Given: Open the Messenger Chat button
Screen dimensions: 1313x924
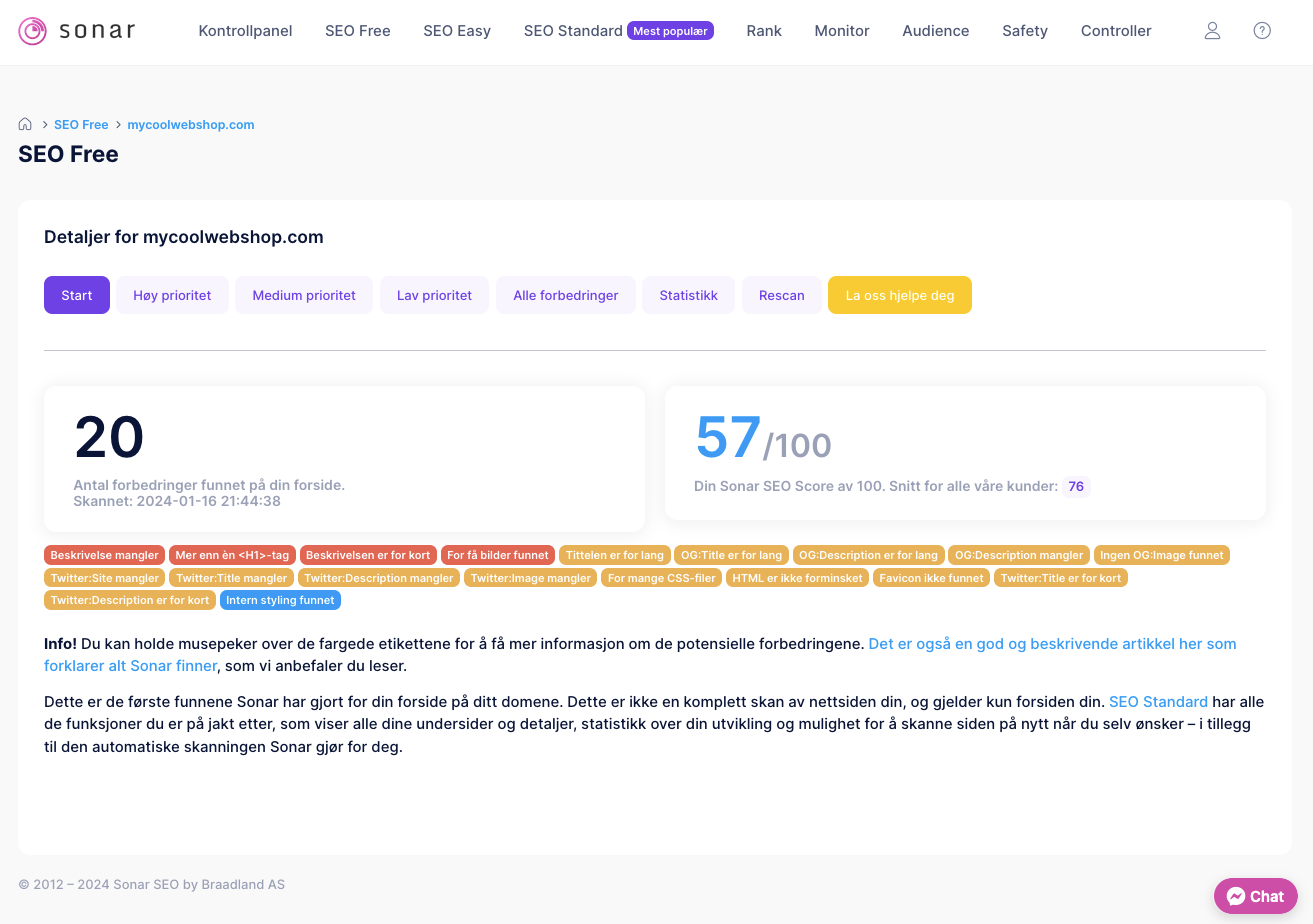Looking at the screenshot, I should pos(1255,896).
